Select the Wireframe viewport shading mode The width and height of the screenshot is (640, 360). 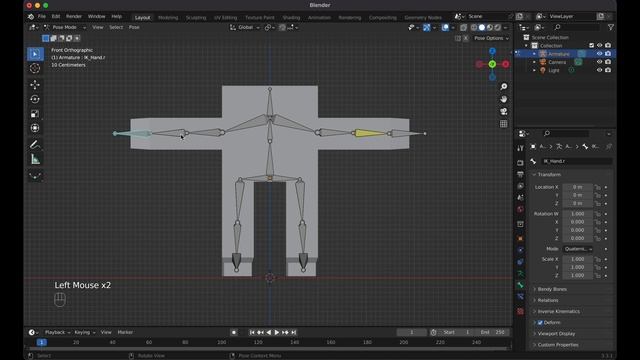(x=474, y=27)
